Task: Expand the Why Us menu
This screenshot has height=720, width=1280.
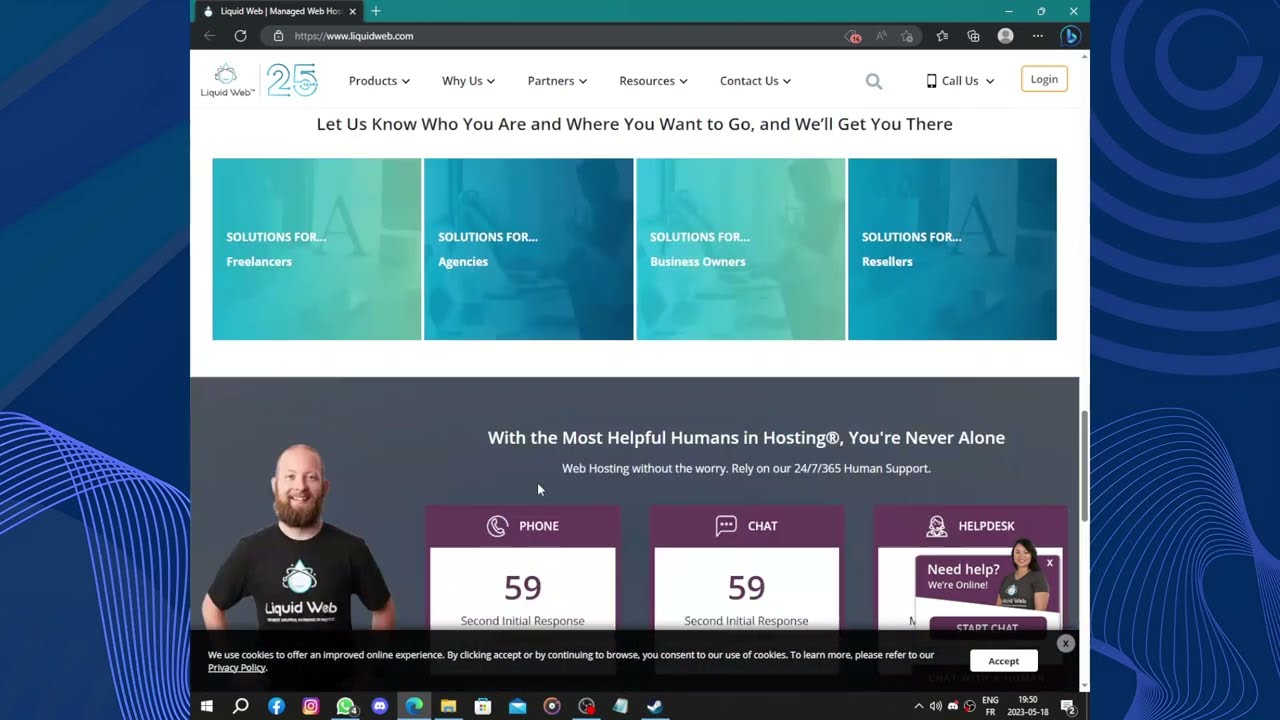Action: [468, 81]
